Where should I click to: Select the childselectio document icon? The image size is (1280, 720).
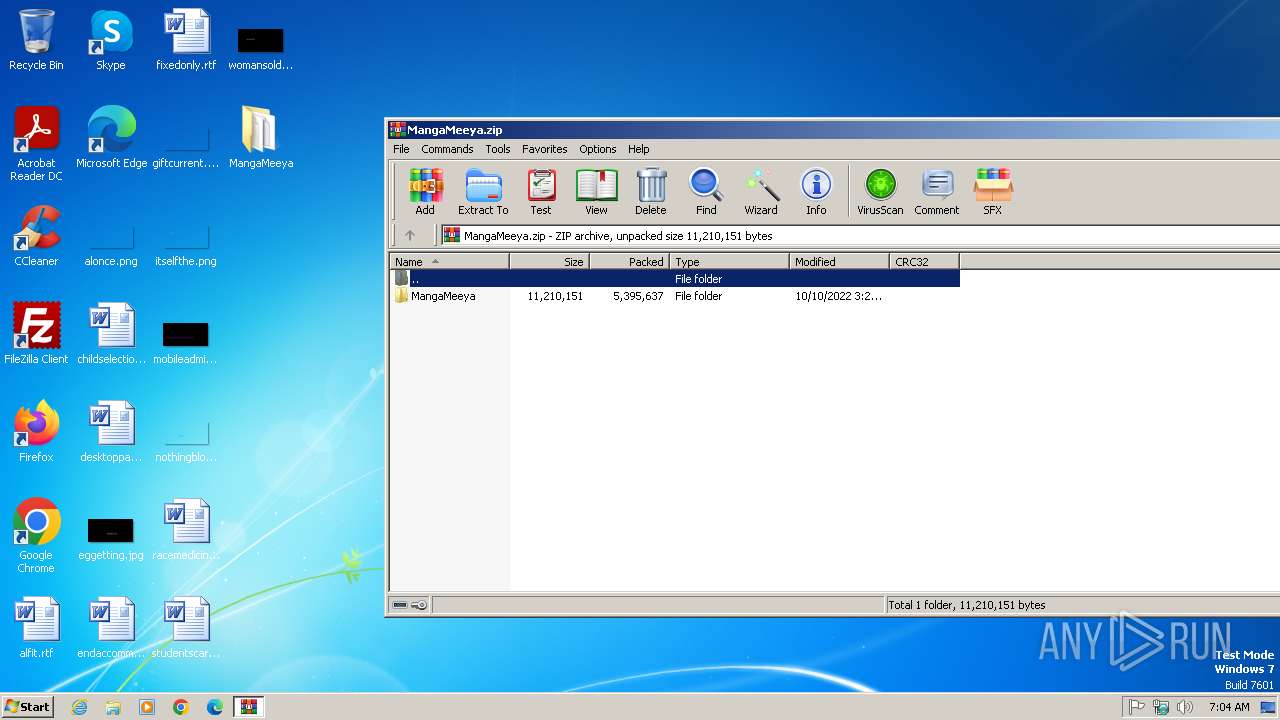click(x=111, y=334)
